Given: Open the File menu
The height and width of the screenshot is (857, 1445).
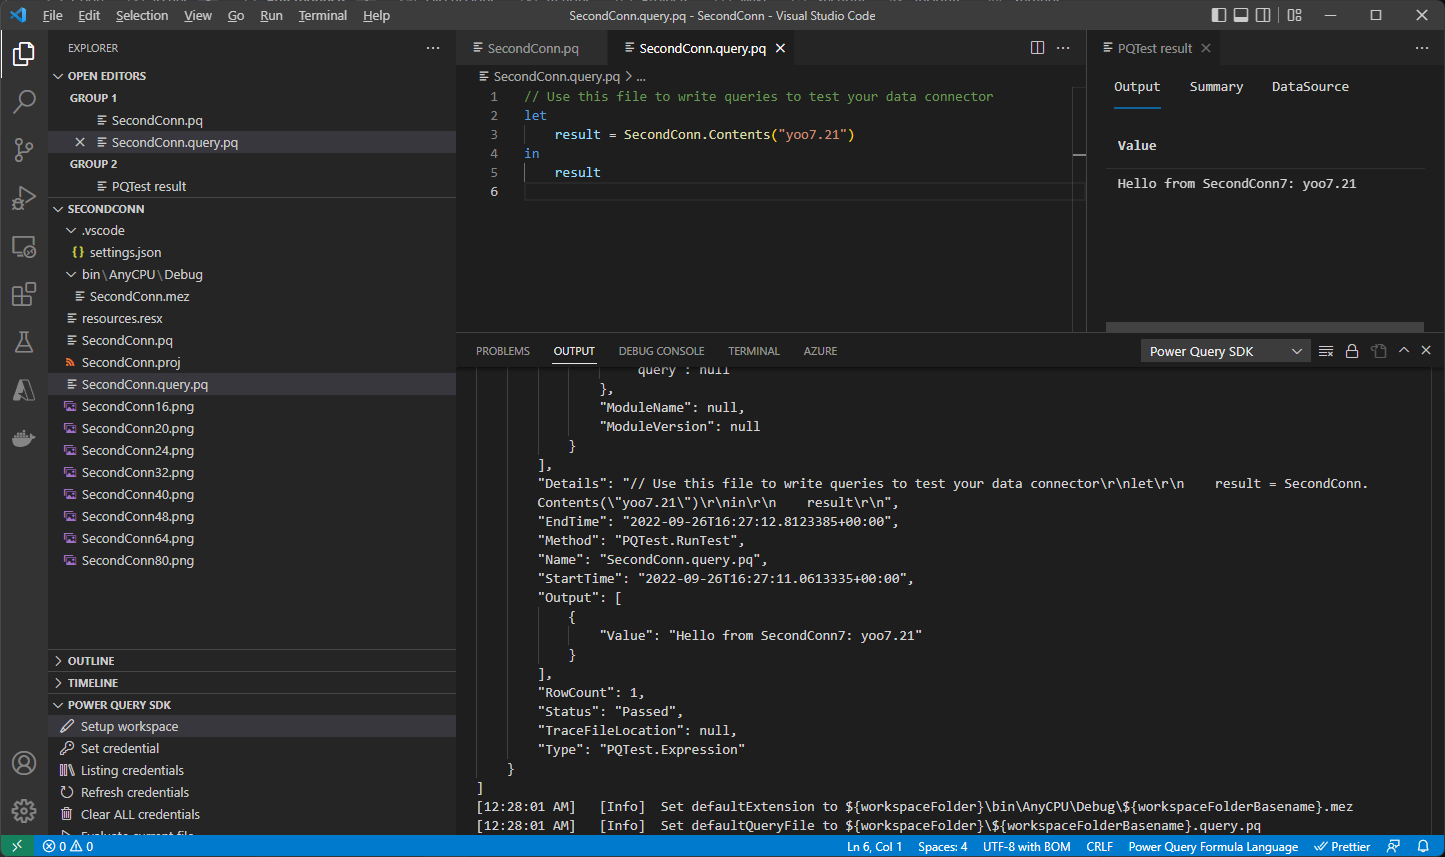Looking at the screenshot, I should [53, 15].
